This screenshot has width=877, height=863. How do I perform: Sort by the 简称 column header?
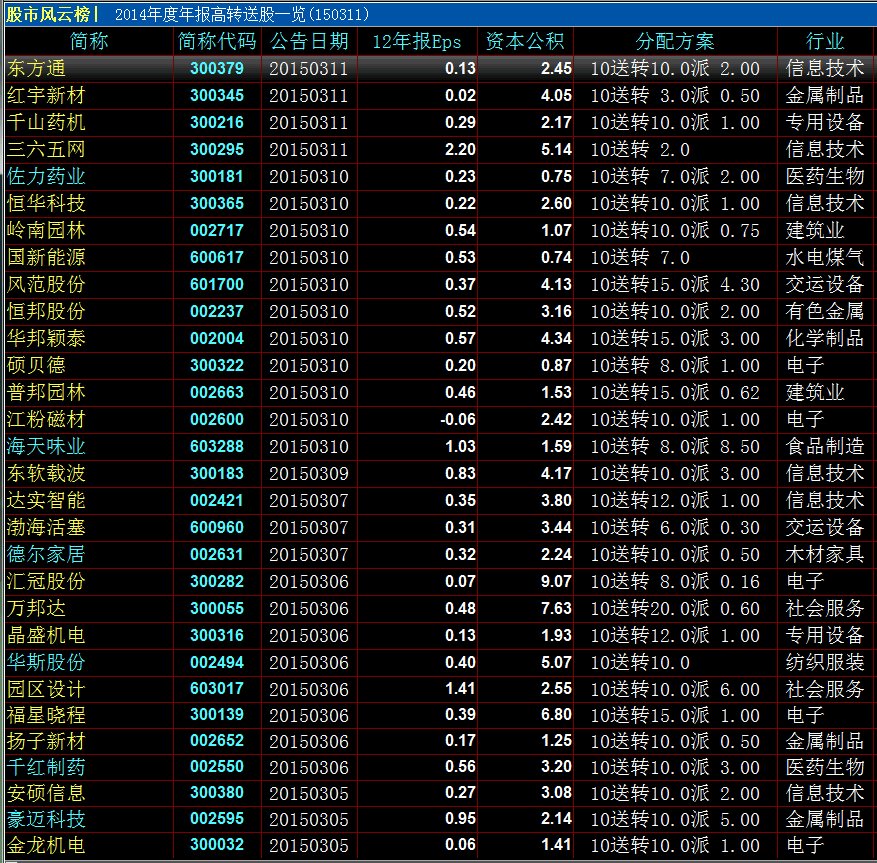[89, 42]
